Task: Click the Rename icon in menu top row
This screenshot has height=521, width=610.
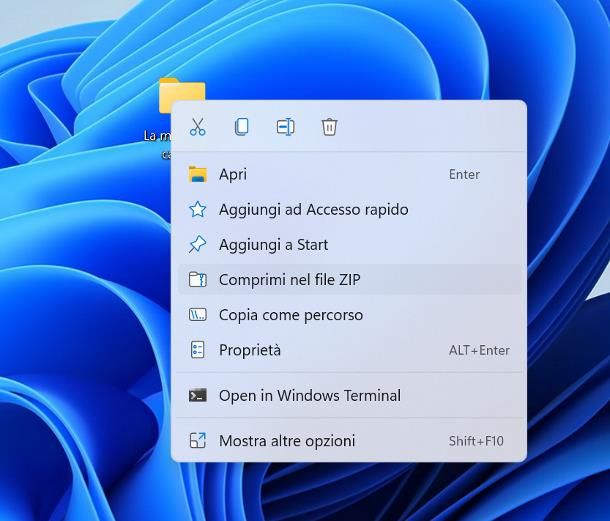Action: coord(285,127)
